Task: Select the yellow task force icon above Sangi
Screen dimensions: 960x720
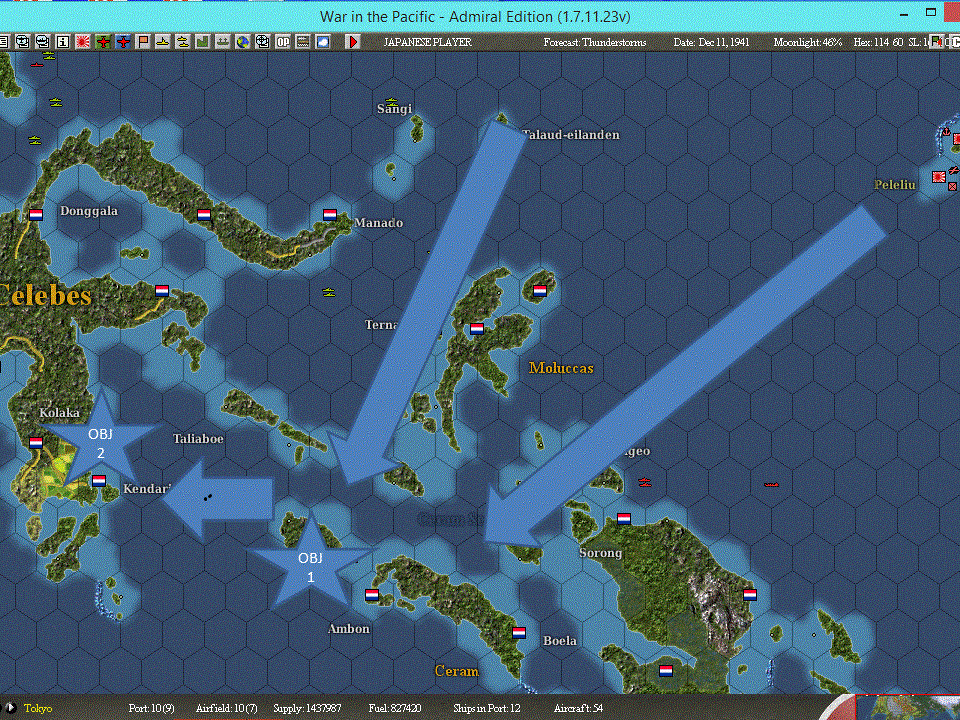Action: (x=392, y=102)
